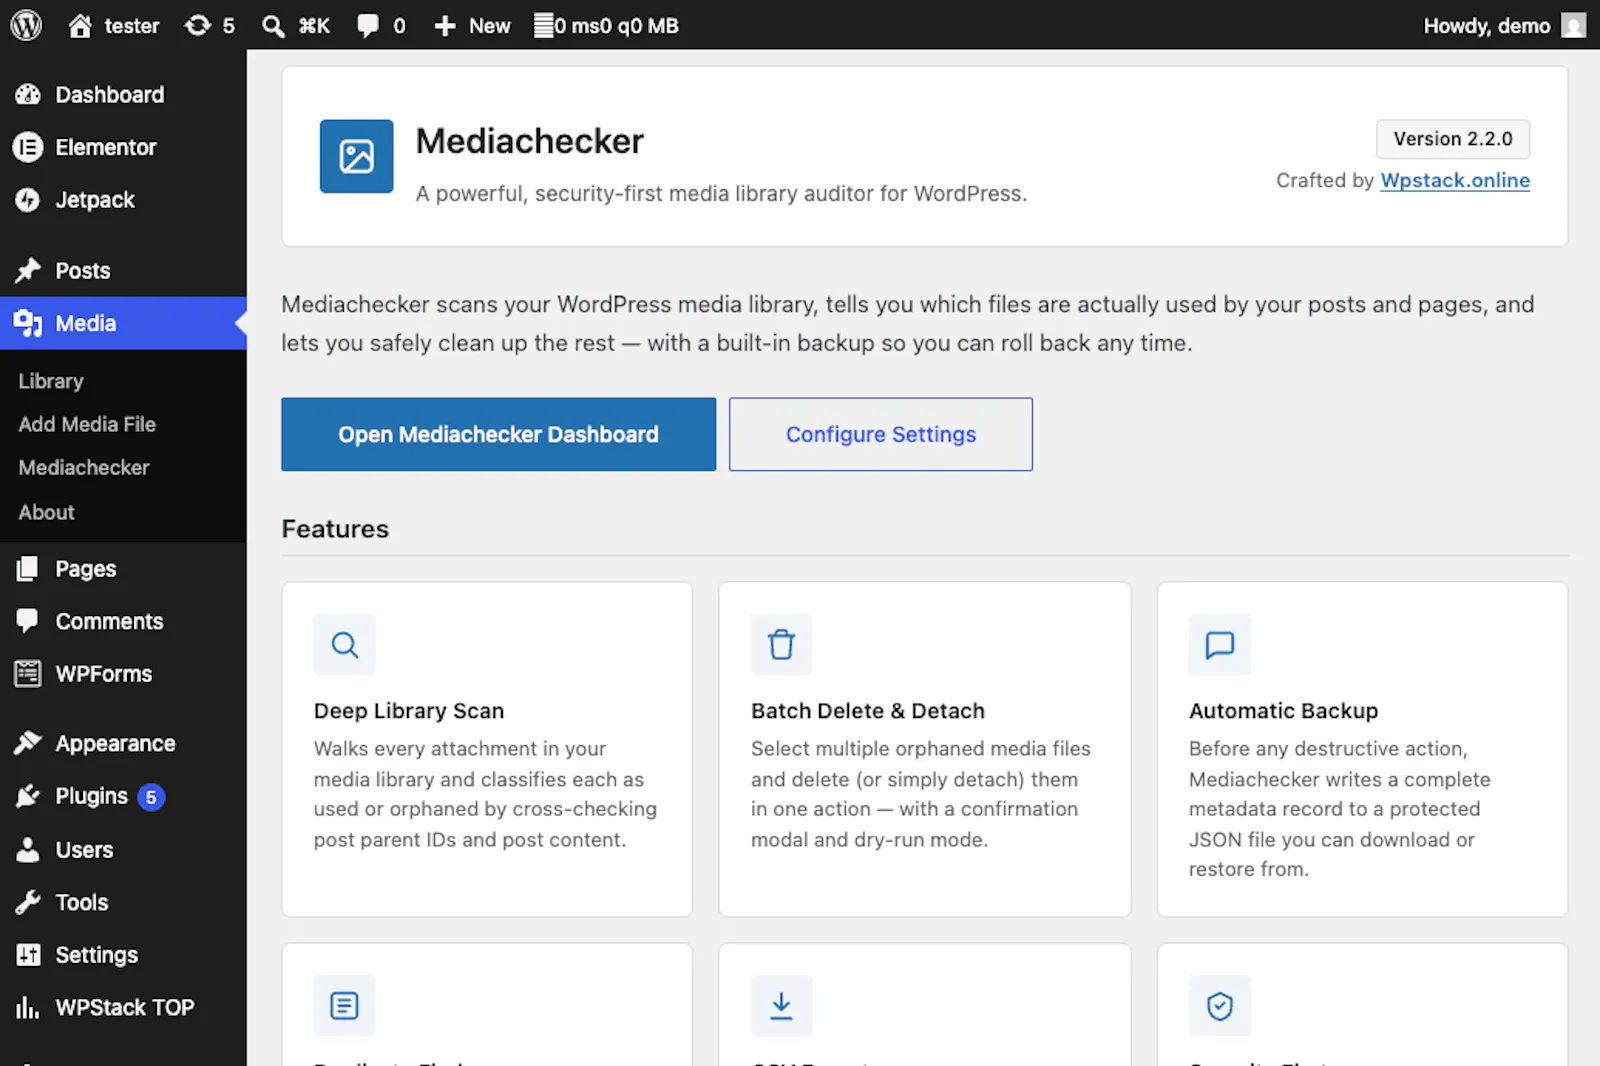Click the Comments sidebar icon
The height and width of the screenshot is (1066, 1600).
(x=28, y=621)
